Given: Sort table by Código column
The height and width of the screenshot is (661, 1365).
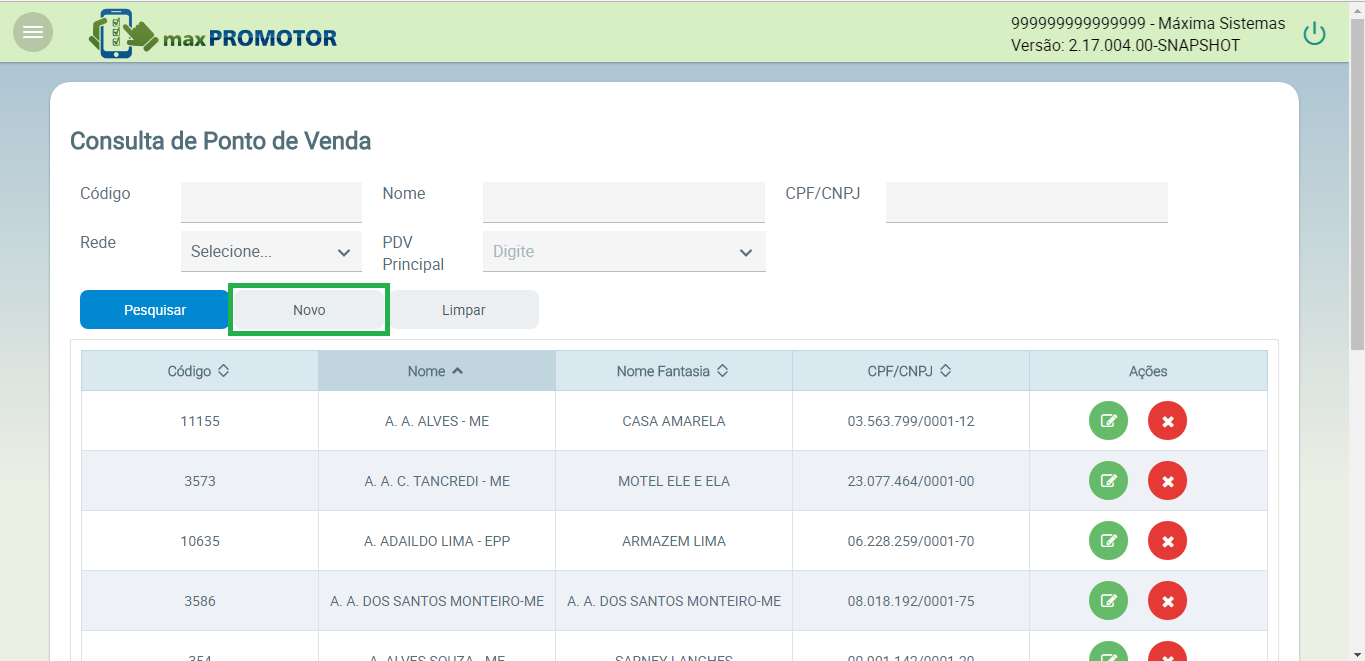Looking at the screenshot, I should (x=199, y=371).
